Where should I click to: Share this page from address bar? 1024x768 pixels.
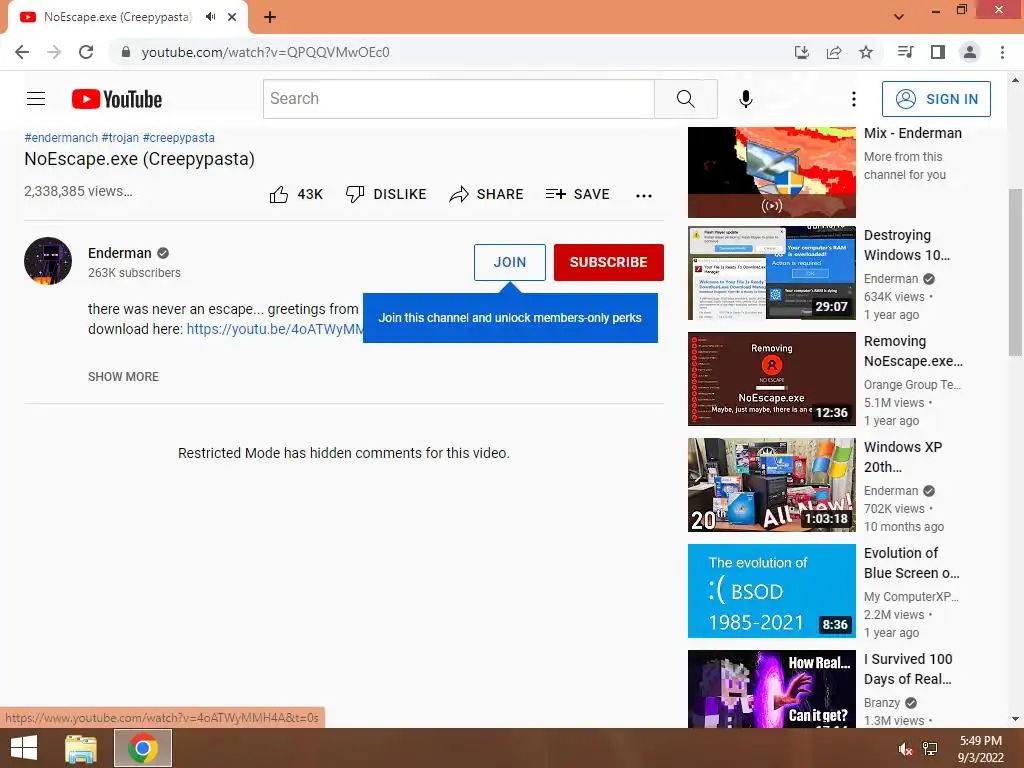click(834, 52)
